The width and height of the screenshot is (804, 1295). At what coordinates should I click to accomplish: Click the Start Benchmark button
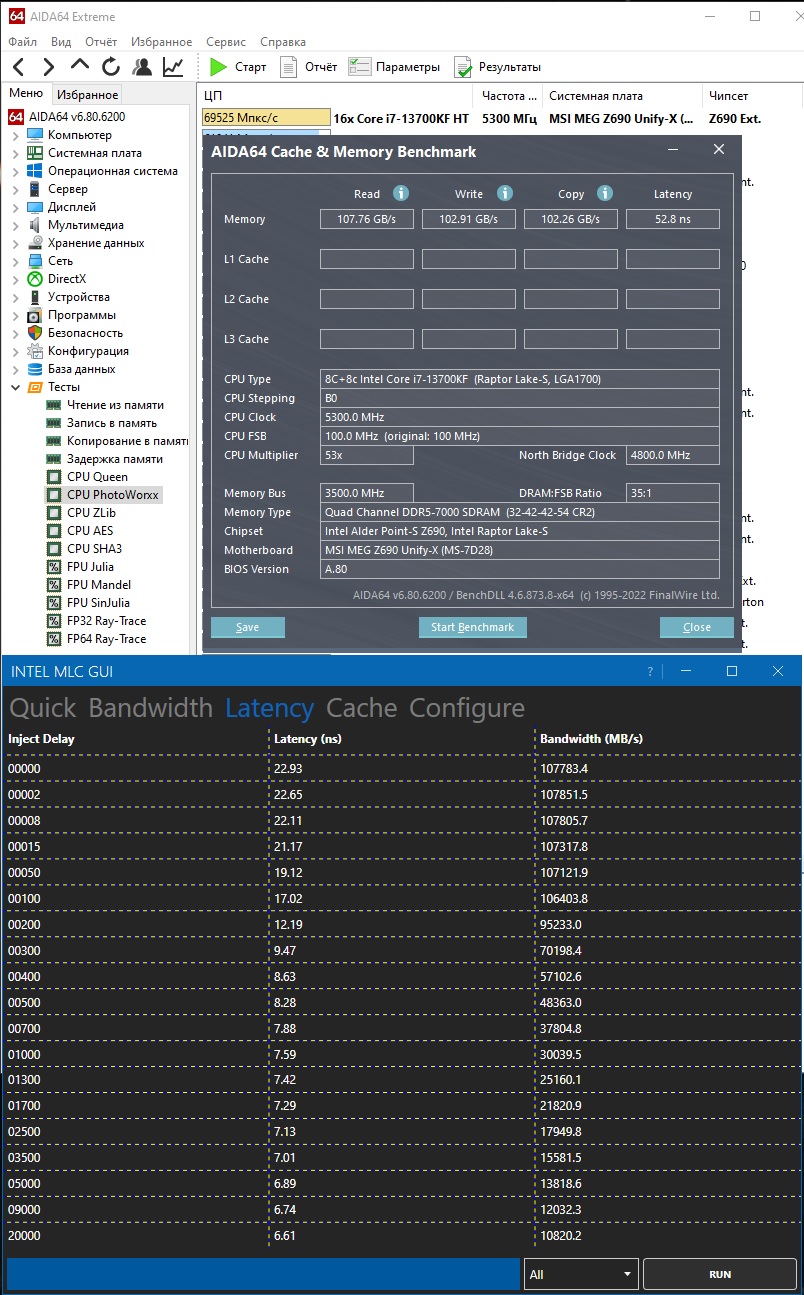[x=473, y=627]
